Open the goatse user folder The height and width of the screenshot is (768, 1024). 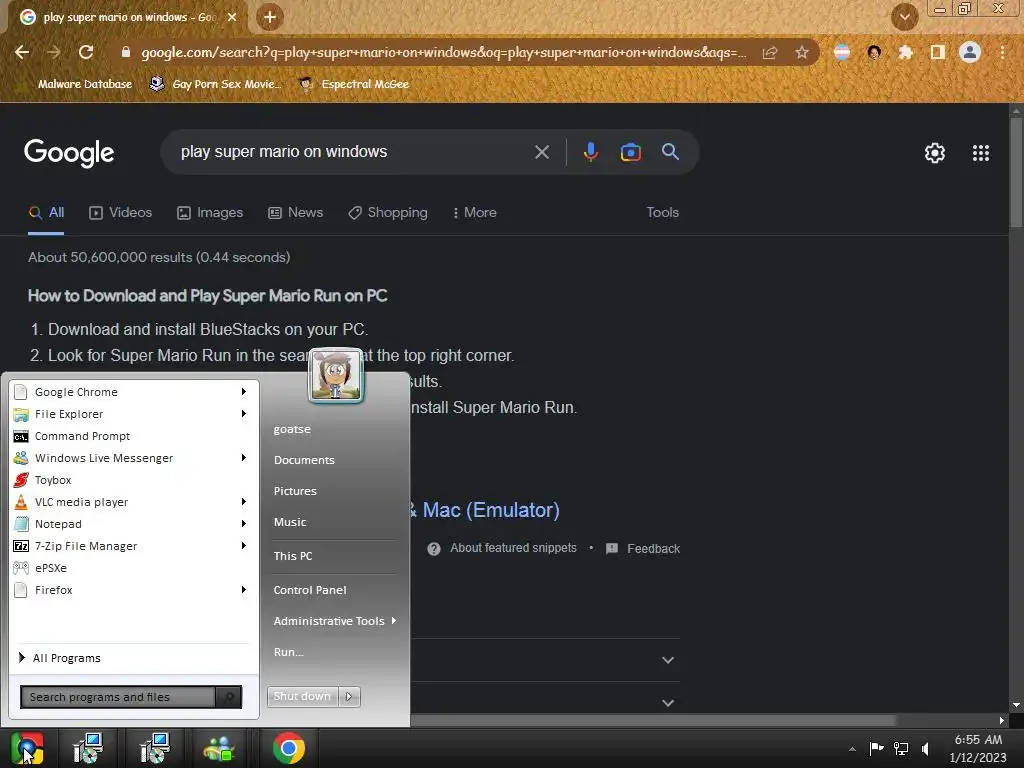[292, 429]
